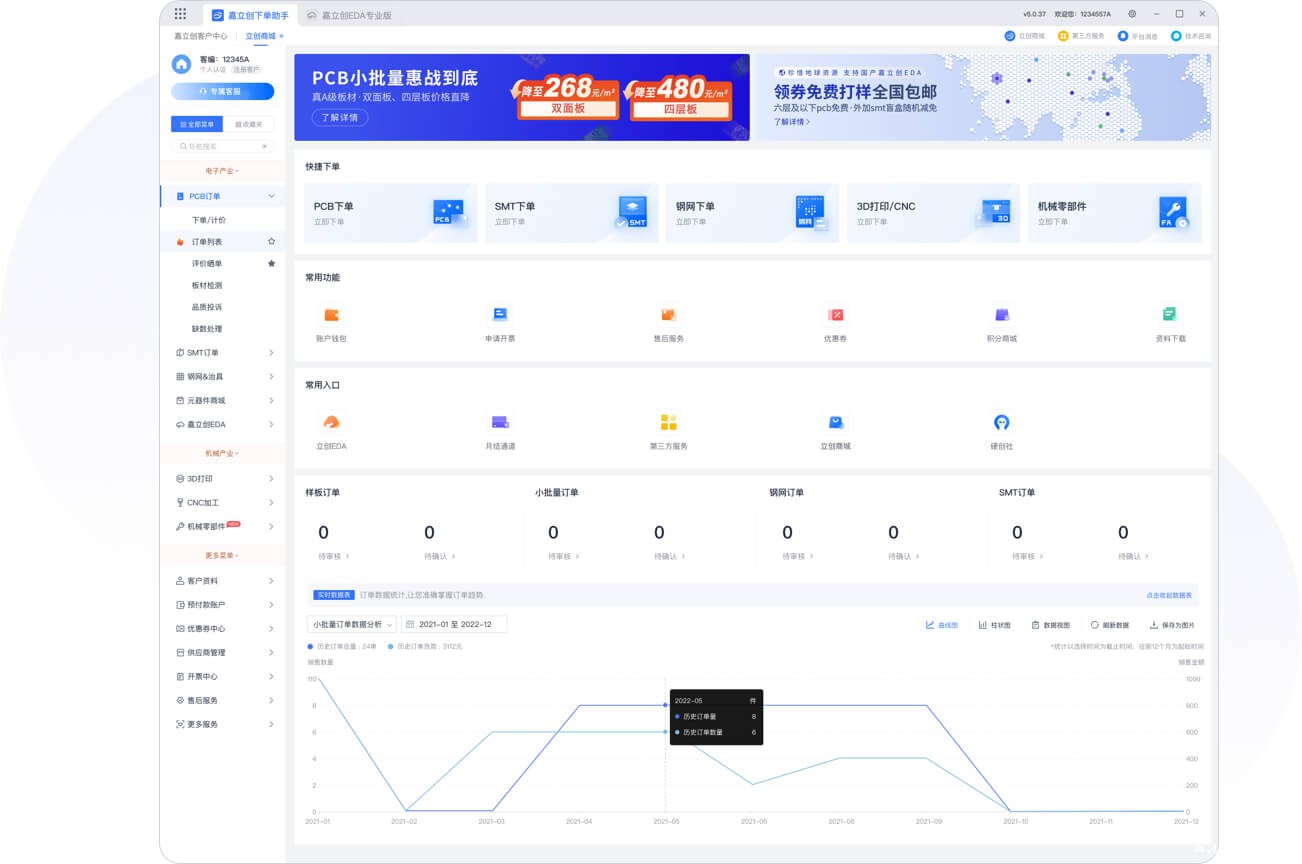Open the app grid menu icon

[180, 14]
